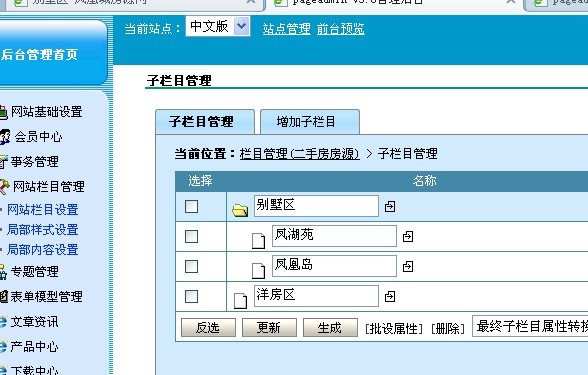Image resolution: width=588 pixels, height=375 pixels.
Task: Click the 网站栏目管理 tools icon
Action: [x=4, y=186]
